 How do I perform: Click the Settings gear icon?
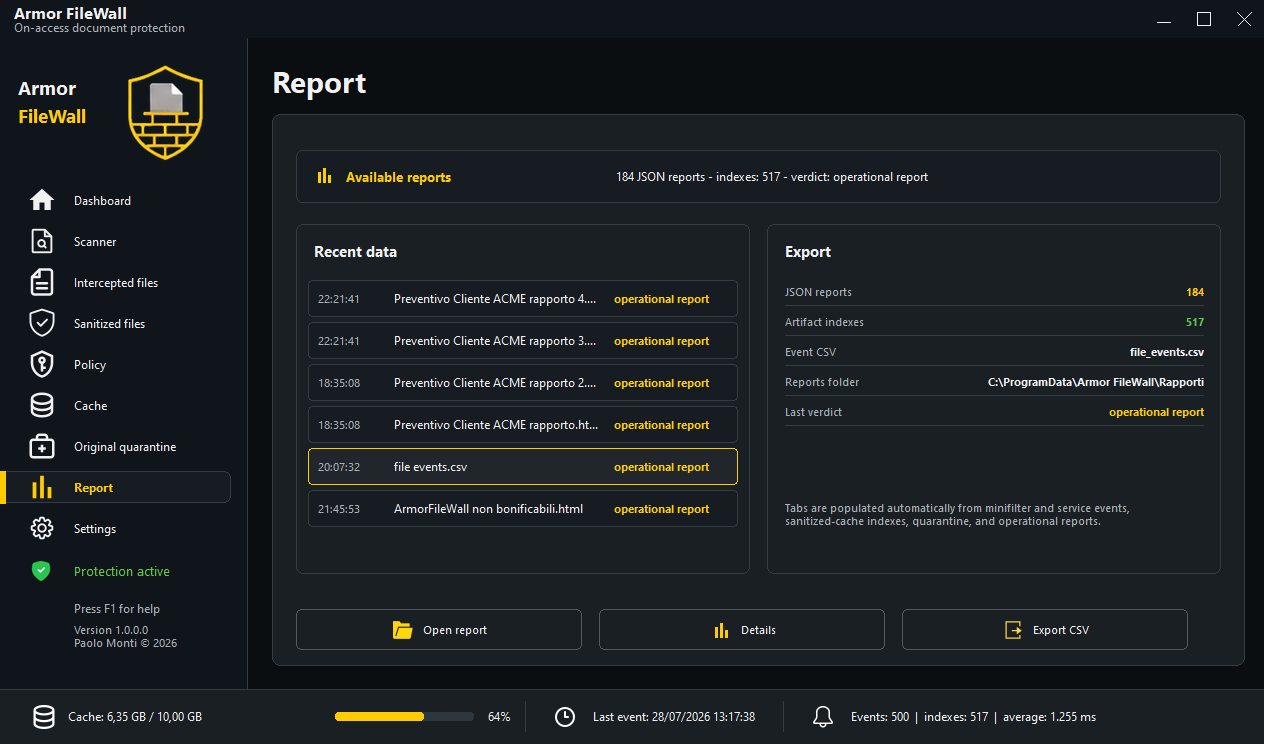(42, 528)
